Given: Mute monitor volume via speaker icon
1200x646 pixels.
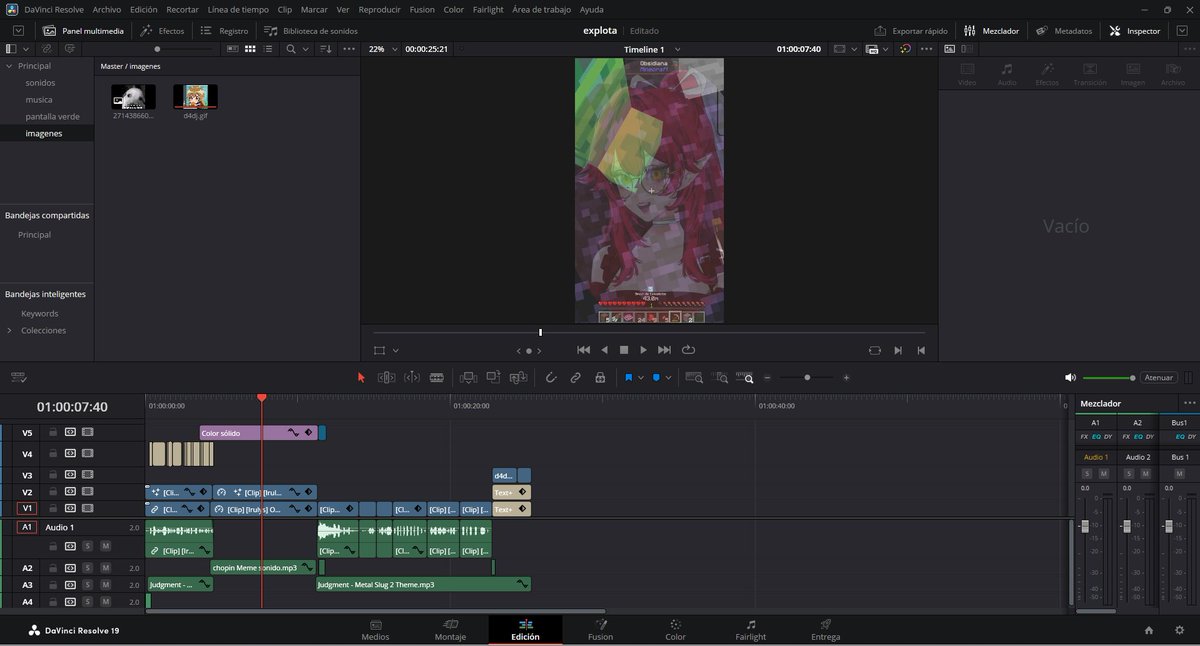Looking at the screenshot, I should tap(1070, 377).
